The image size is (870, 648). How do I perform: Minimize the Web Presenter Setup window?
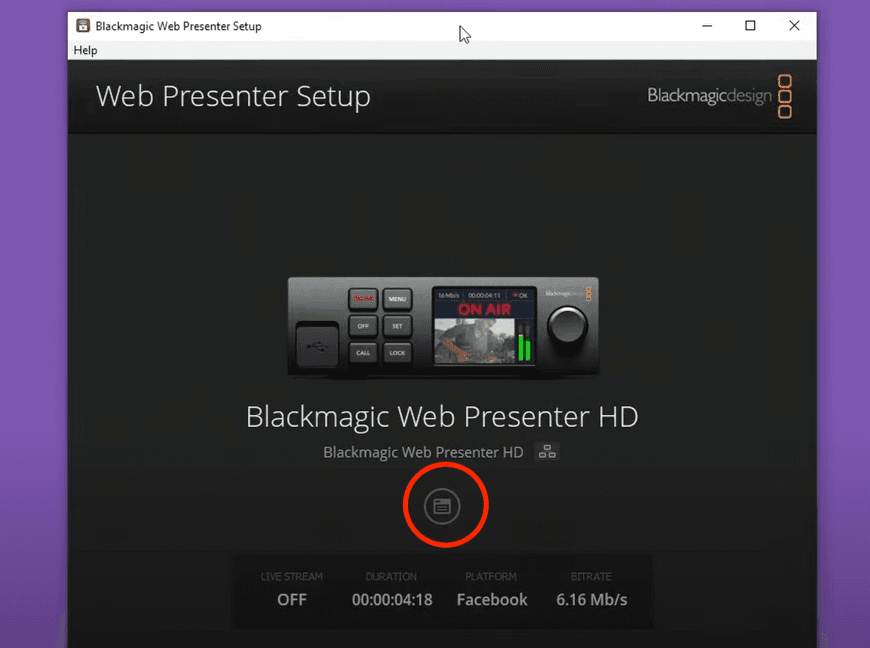pyautogui.click(x=707, y=26)
